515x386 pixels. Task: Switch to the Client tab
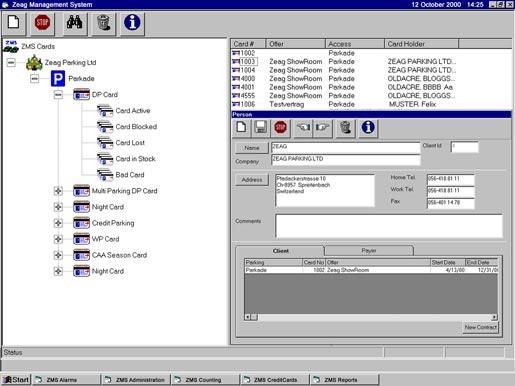280,251
